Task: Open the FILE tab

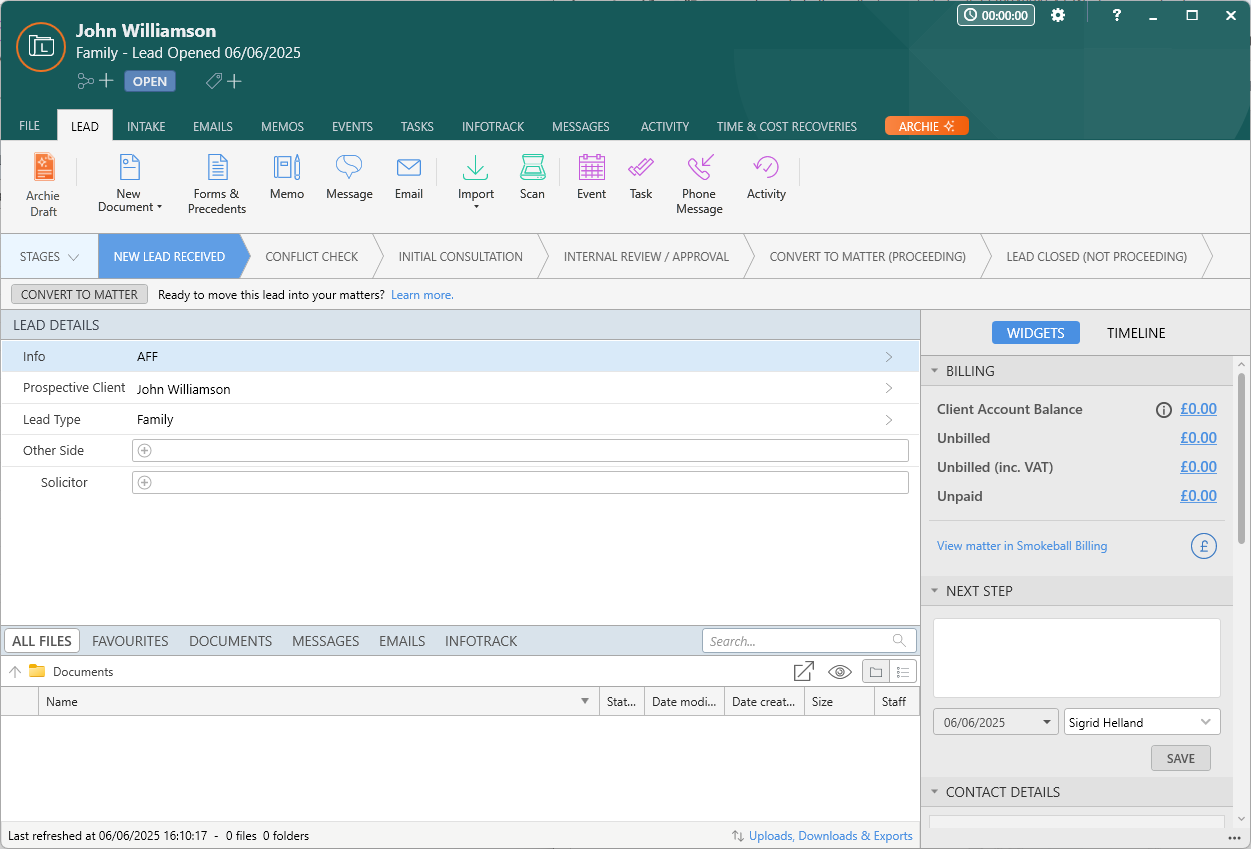Action: click(x=30, y=126)
